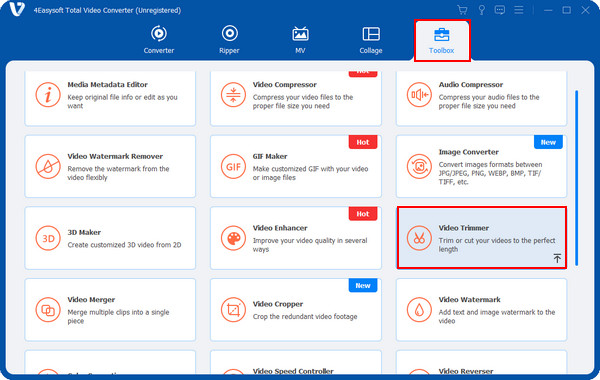Open the MV tab
The image size is (600, 380).
pyautogui.click(x=300, y=39)
